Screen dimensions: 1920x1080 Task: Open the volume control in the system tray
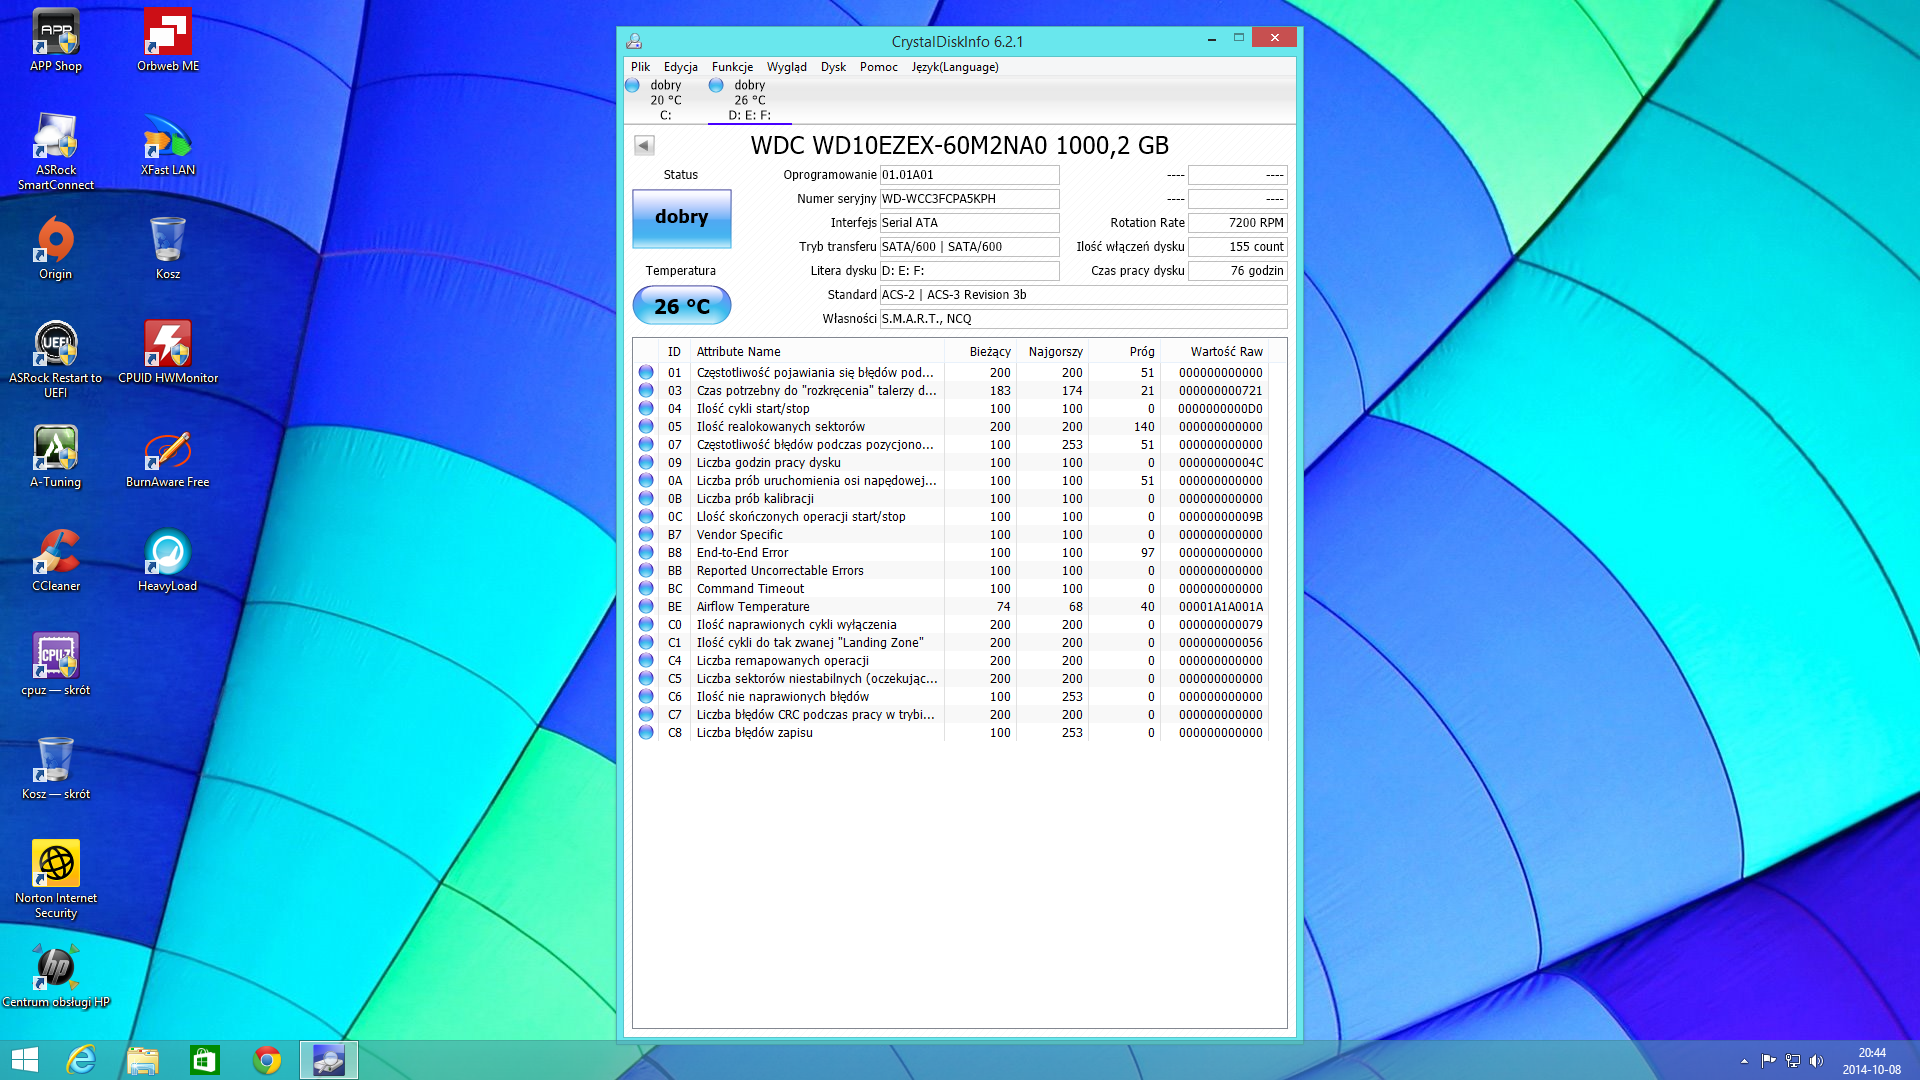click(1816, 1061)
